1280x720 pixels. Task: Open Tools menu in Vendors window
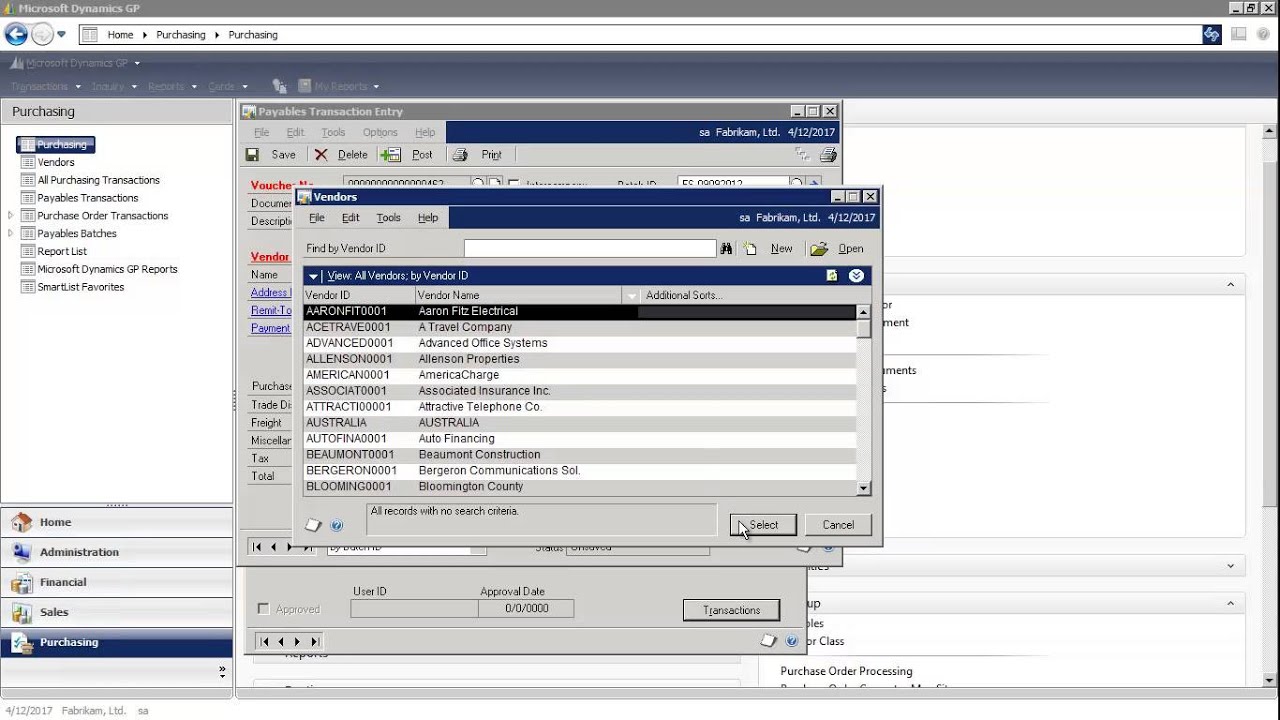388,218
